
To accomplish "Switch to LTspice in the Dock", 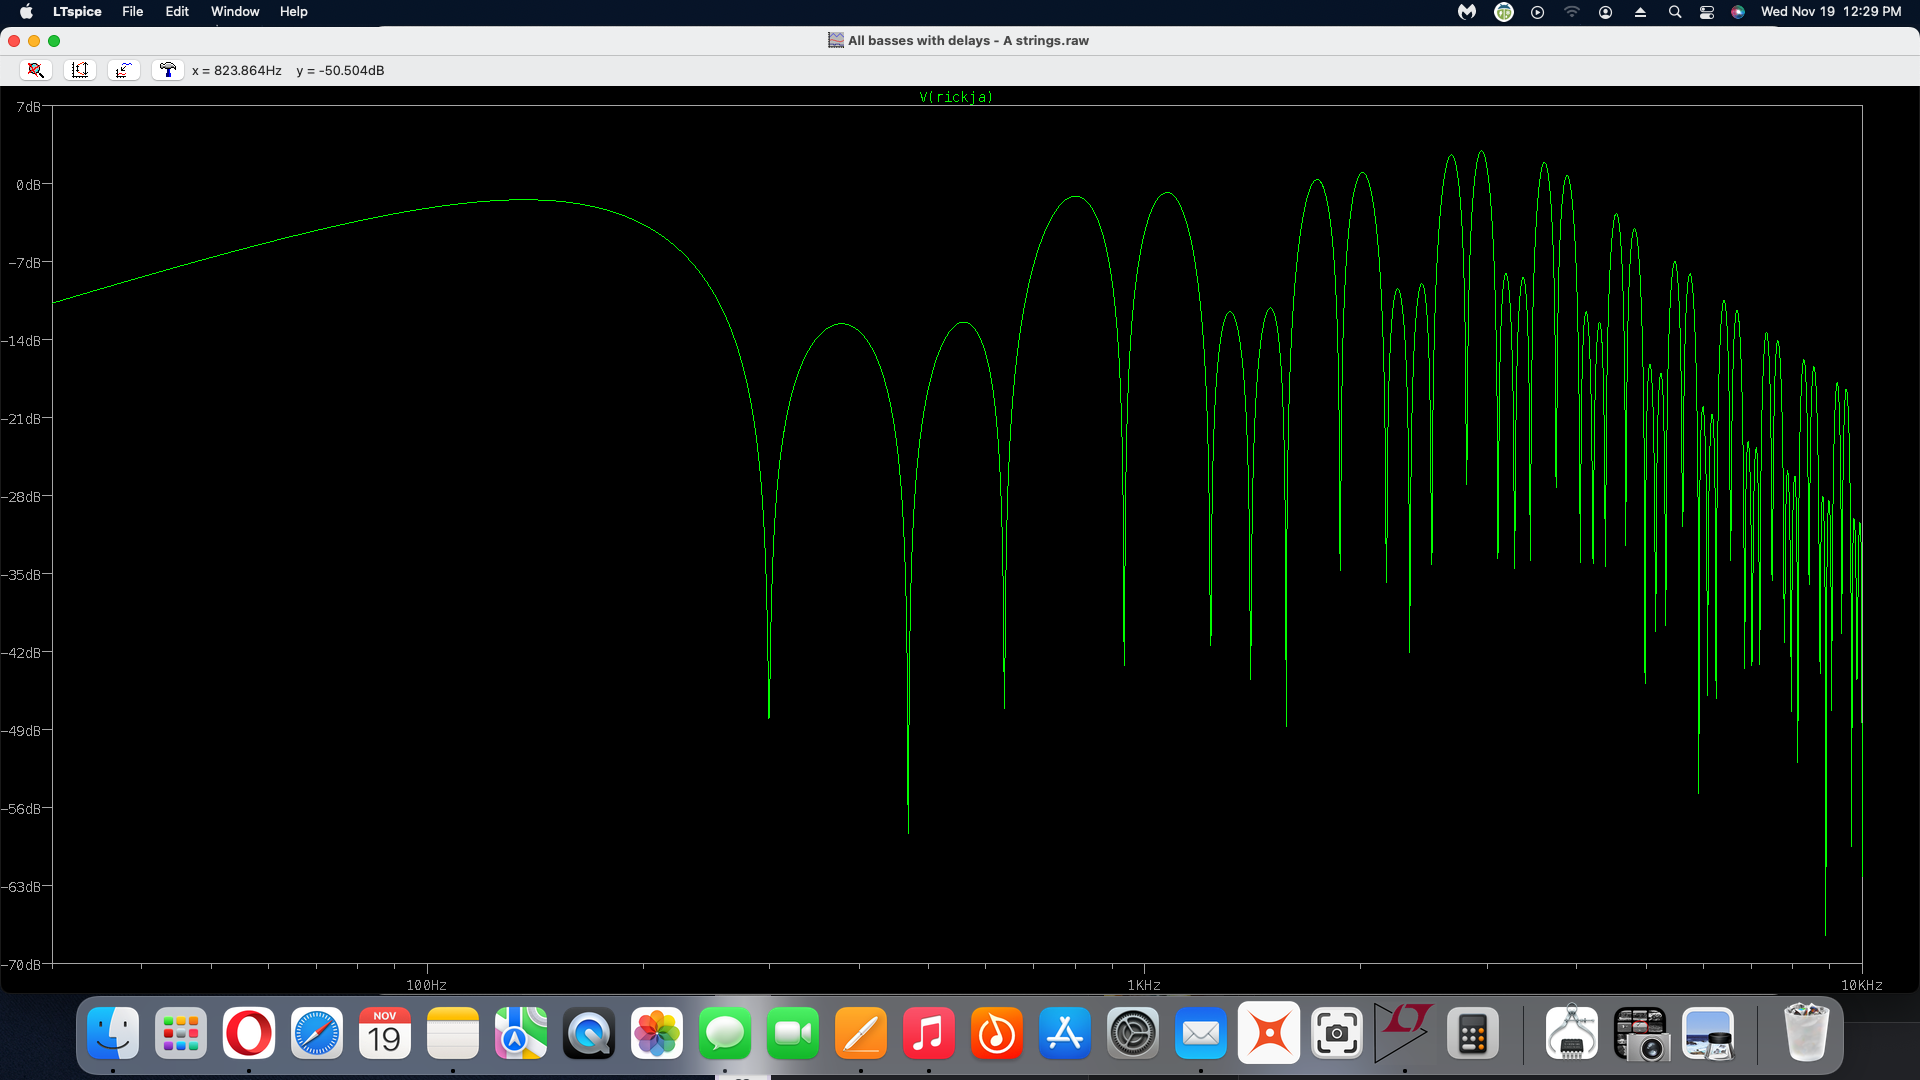I will [x=1405, y=1033].
